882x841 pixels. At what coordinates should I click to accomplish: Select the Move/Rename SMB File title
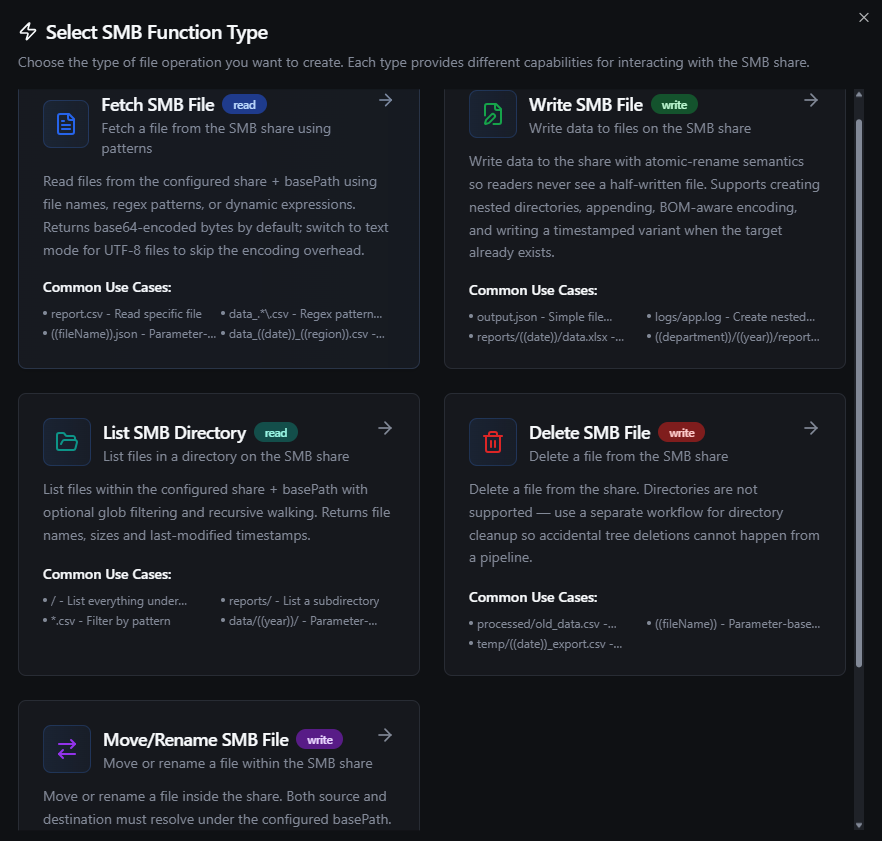pyautogui.click(x=196, y=740)
